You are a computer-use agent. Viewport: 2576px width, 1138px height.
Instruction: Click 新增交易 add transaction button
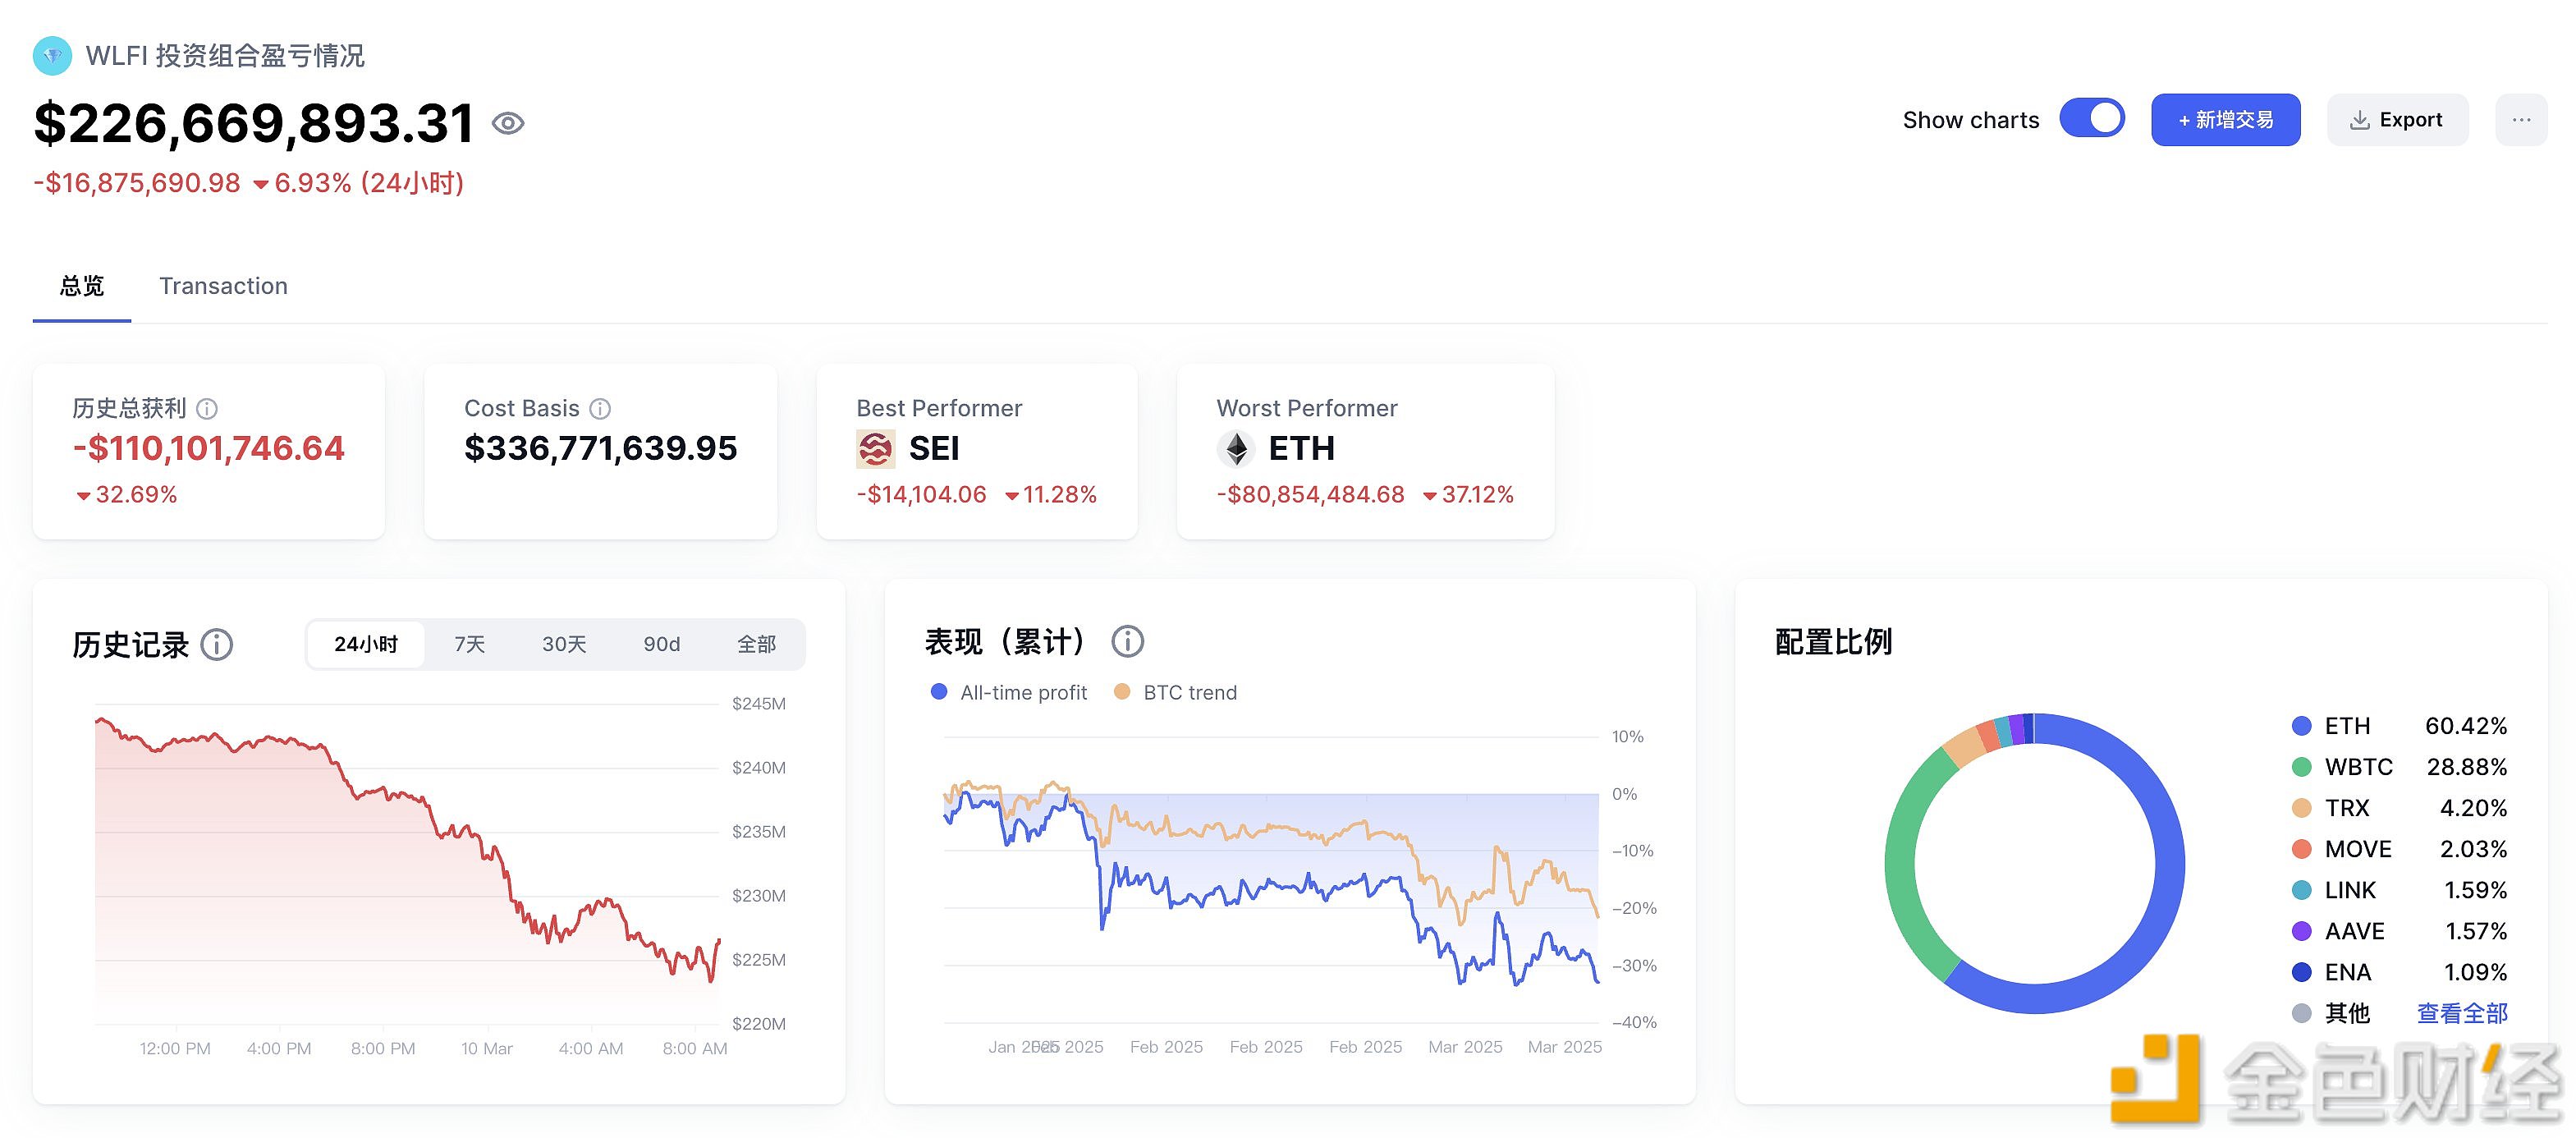2226,118
